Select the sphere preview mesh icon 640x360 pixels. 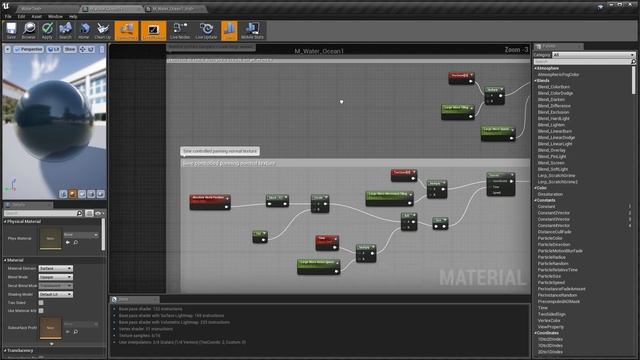pyautogui.click(x=73, y=194)
